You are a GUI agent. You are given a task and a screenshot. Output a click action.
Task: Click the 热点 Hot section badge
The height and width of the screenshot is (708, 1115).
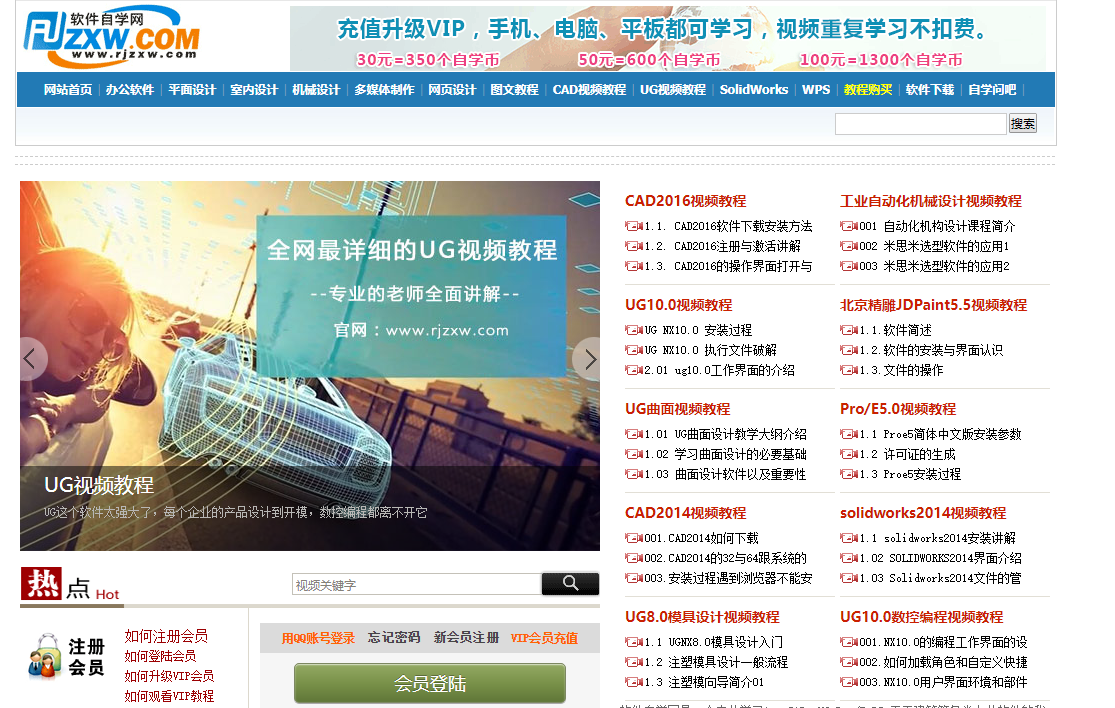(x=70, y=584)
